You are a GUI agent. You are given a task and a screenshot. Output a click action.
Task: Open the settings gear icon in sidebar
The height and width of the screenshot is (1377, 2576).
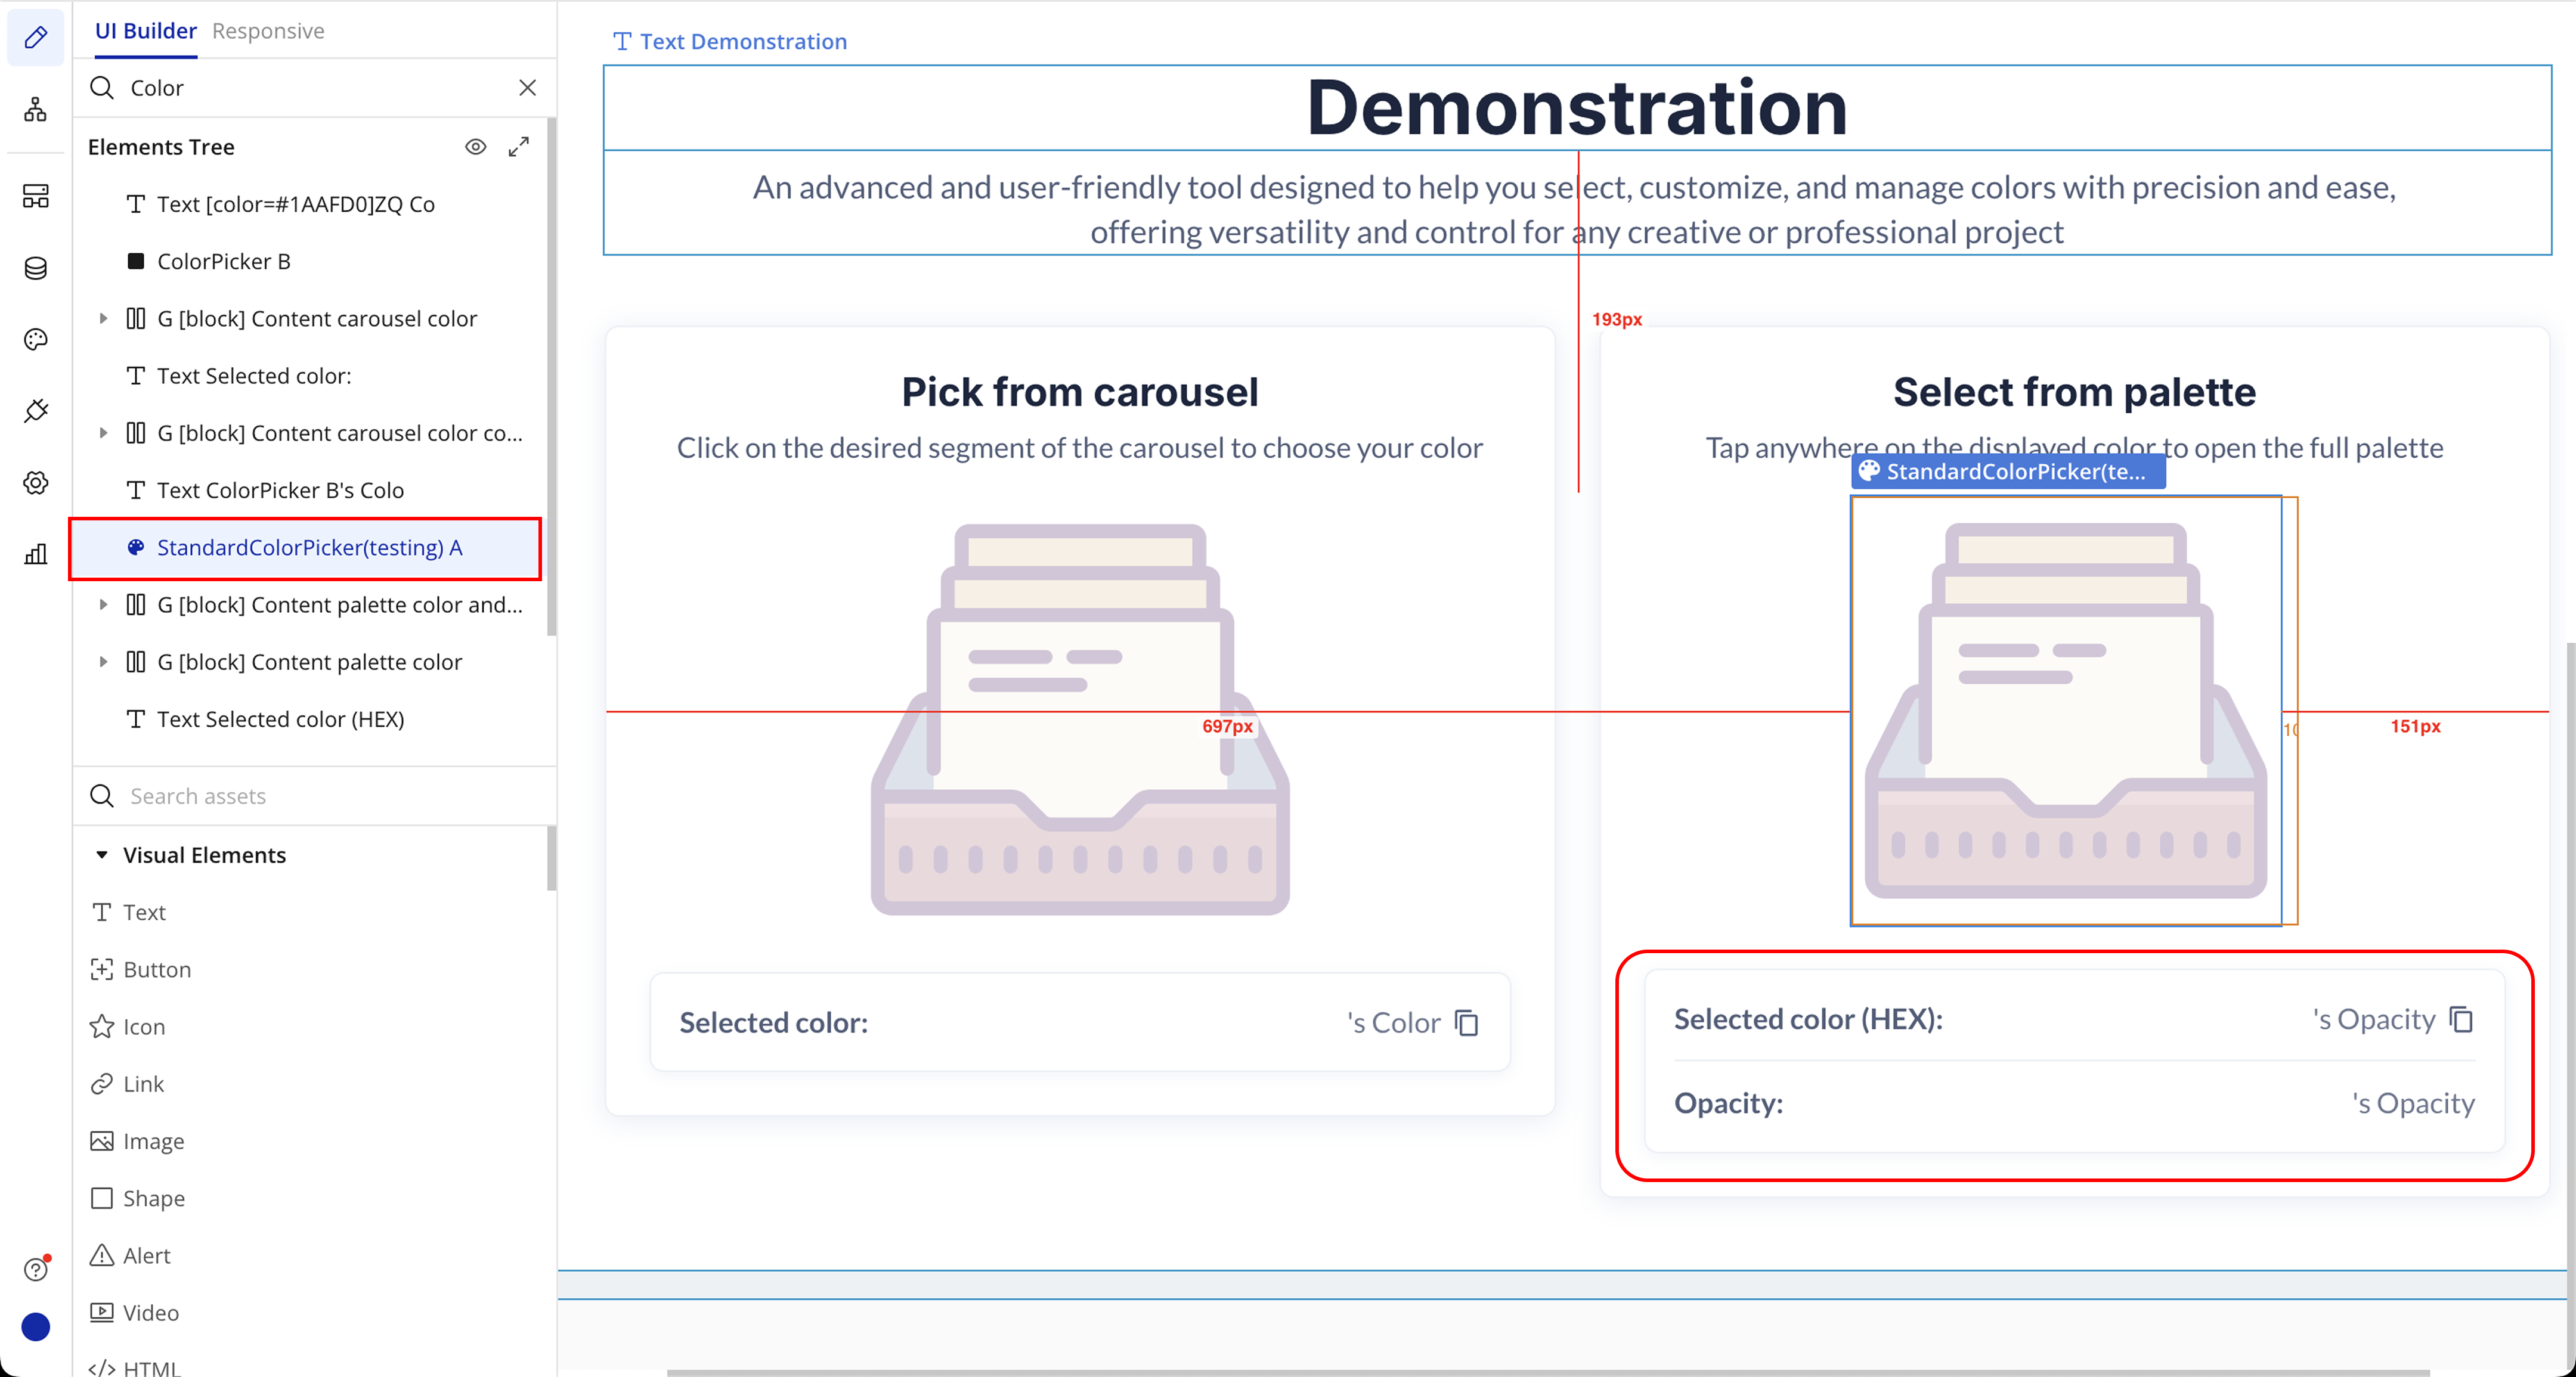tap(36, 483)
